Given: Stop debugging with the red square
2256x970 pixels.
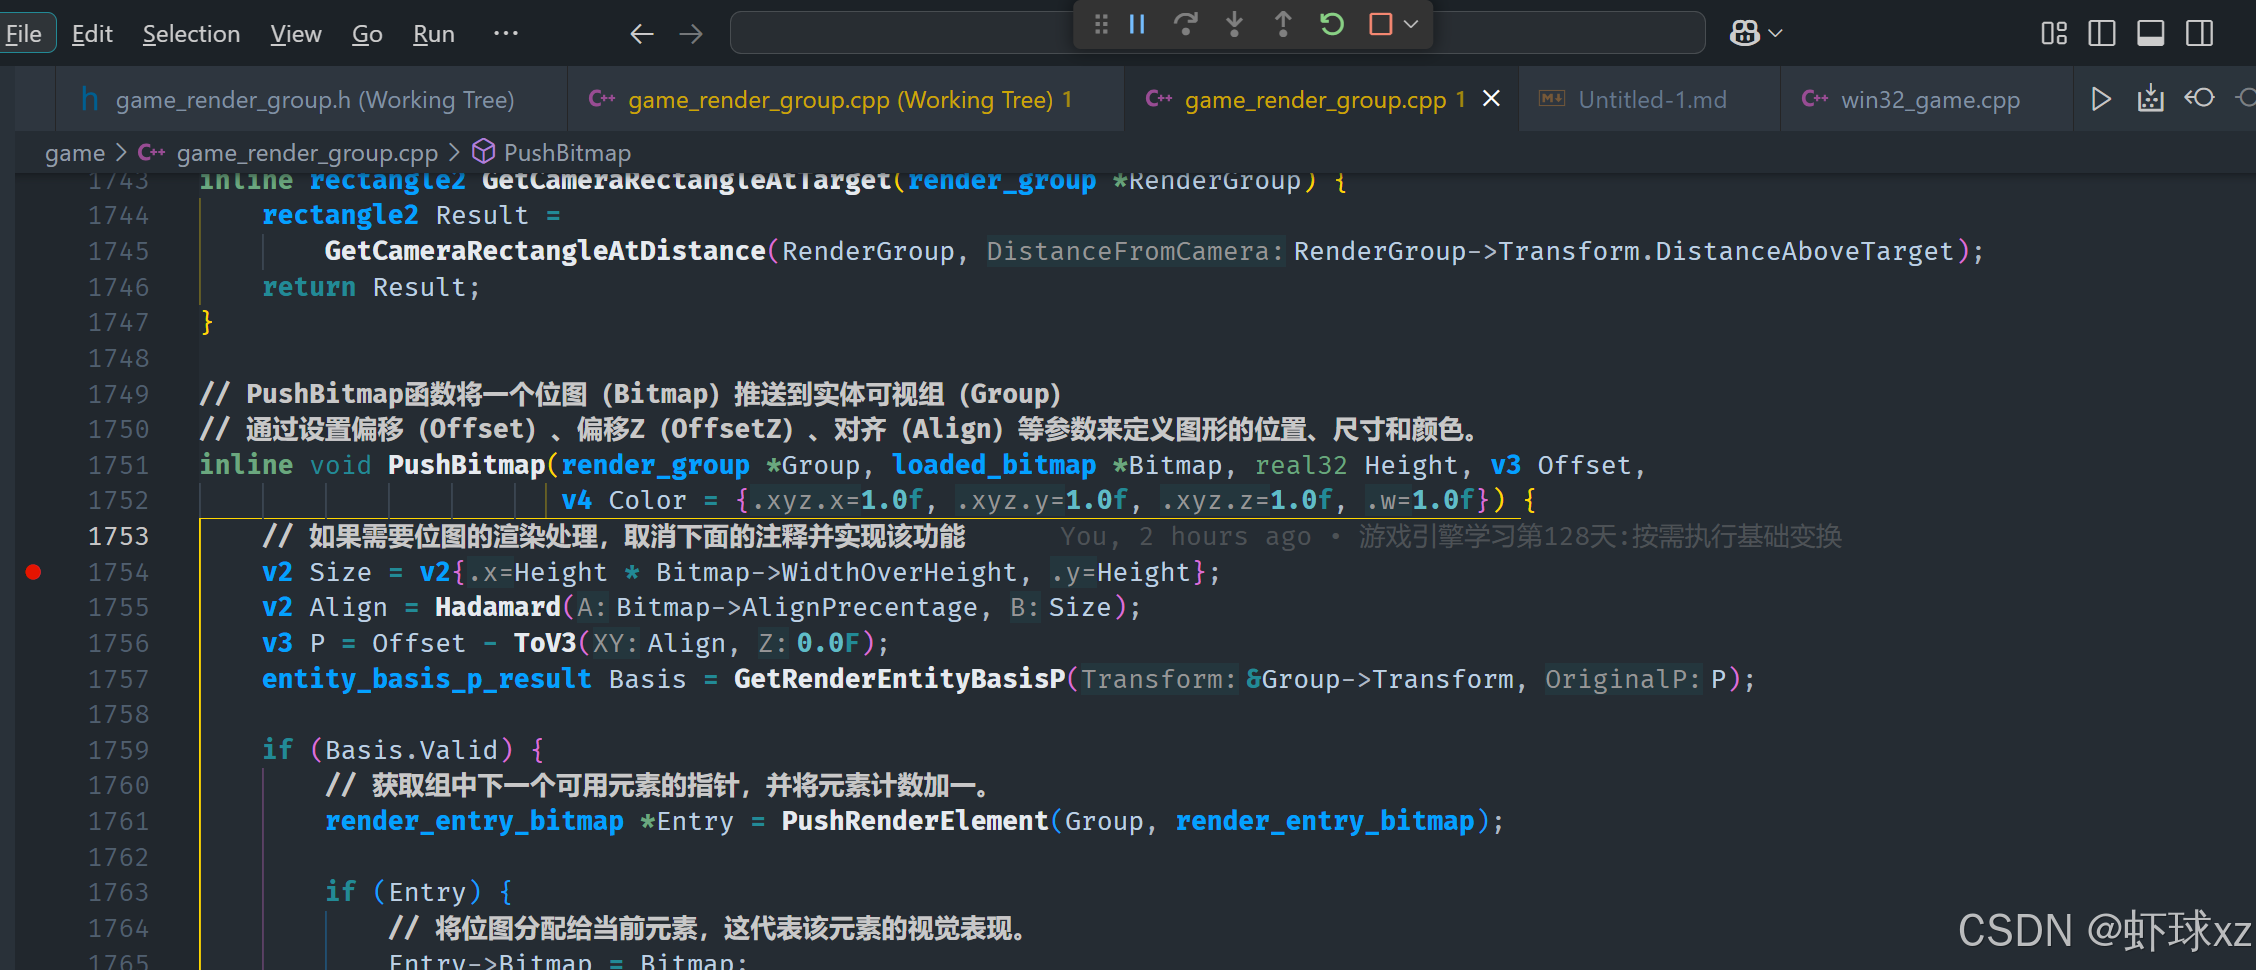Looking at the screenshot, I should point(1380,24).
